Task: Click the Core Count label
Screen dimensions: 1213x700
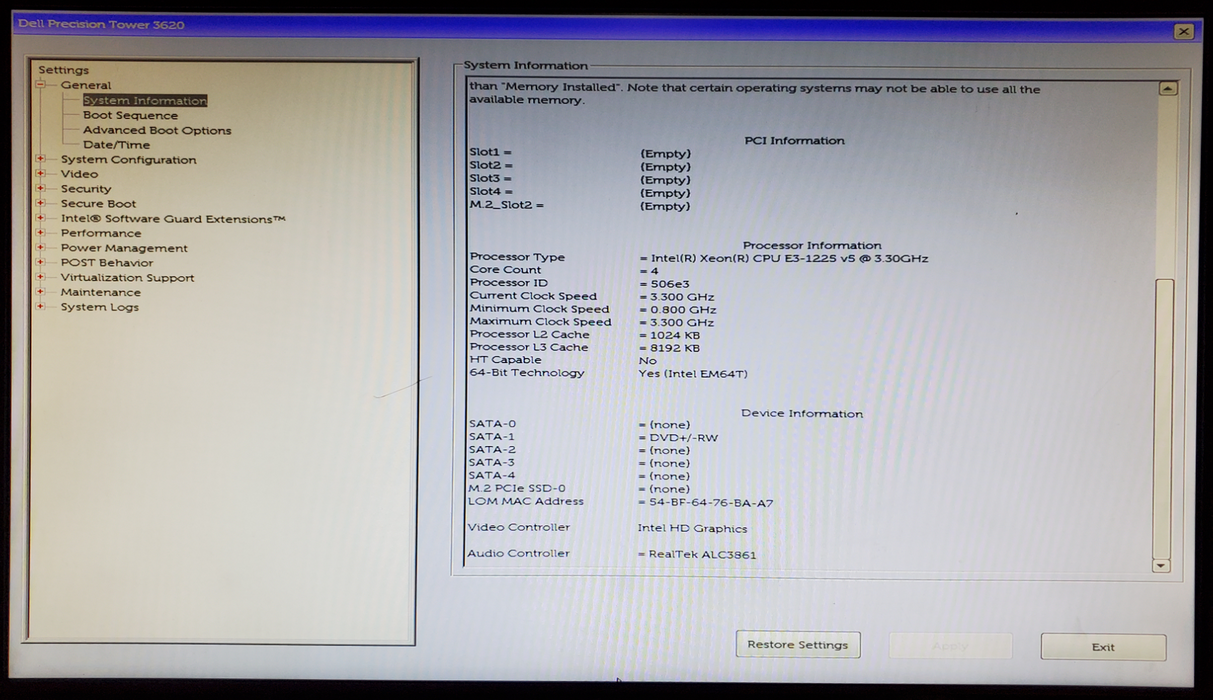Action: [x=506, y=270]
